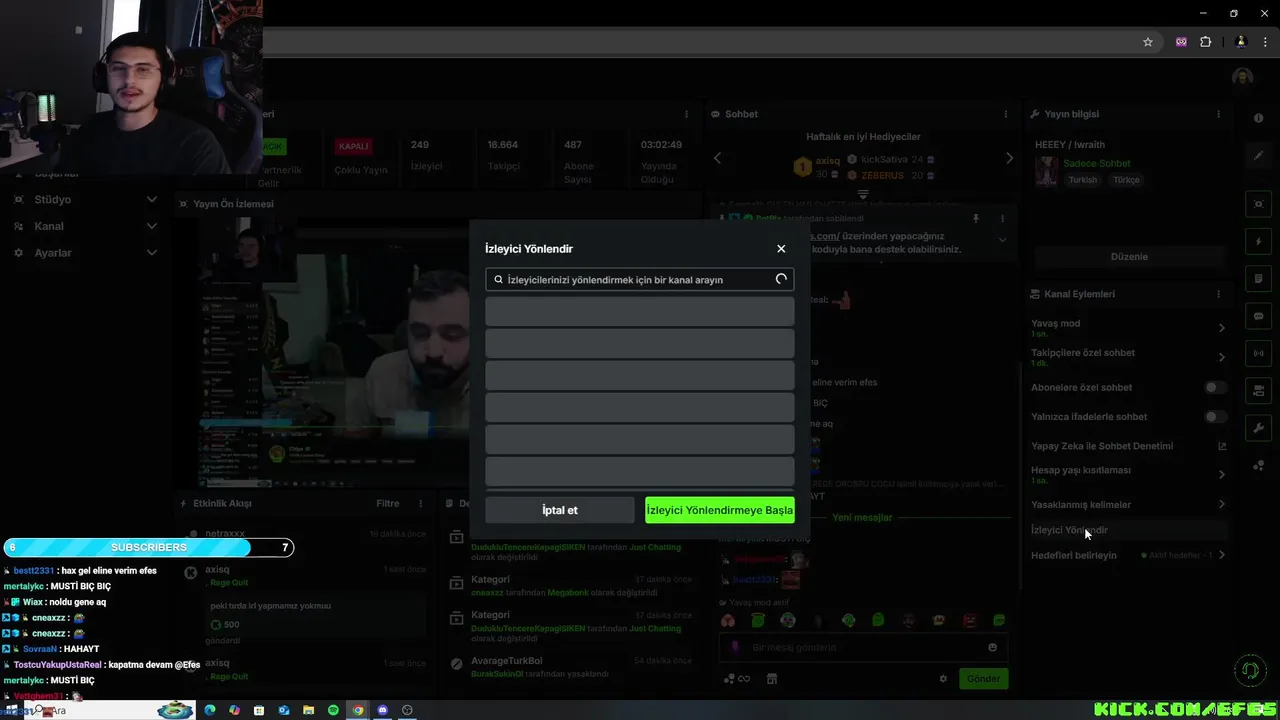Click the Düzenle button in Yayın bilgisi
The image size is (1280, 720).
coord(1129,257)
